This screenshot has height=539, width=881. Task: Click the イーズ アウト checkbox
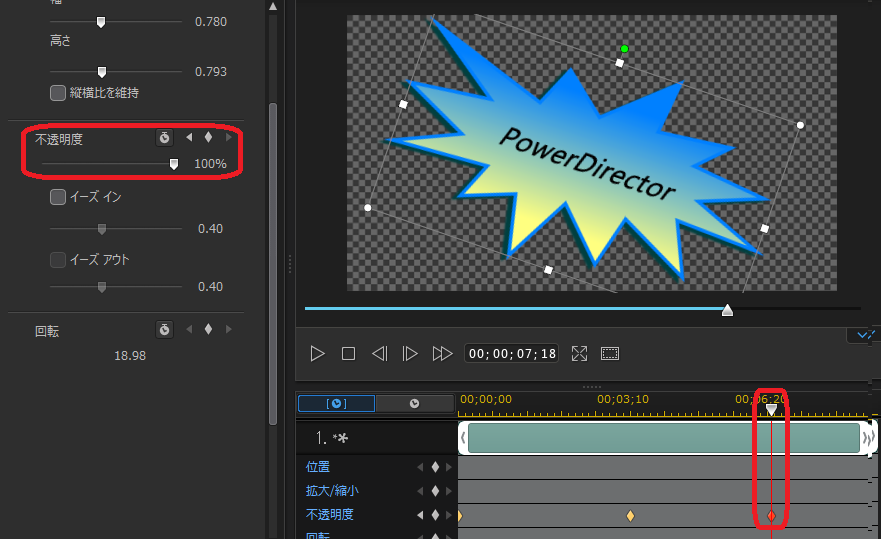[58, 260]
